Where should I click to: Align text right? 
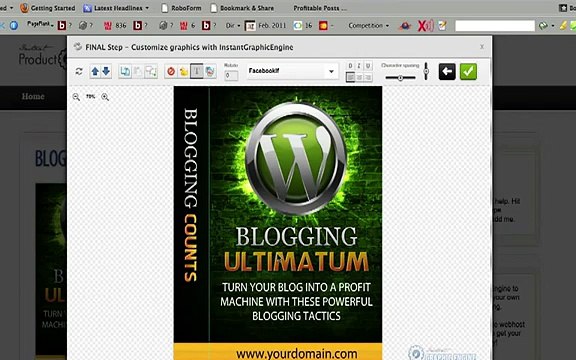click(x=368, y=77)
